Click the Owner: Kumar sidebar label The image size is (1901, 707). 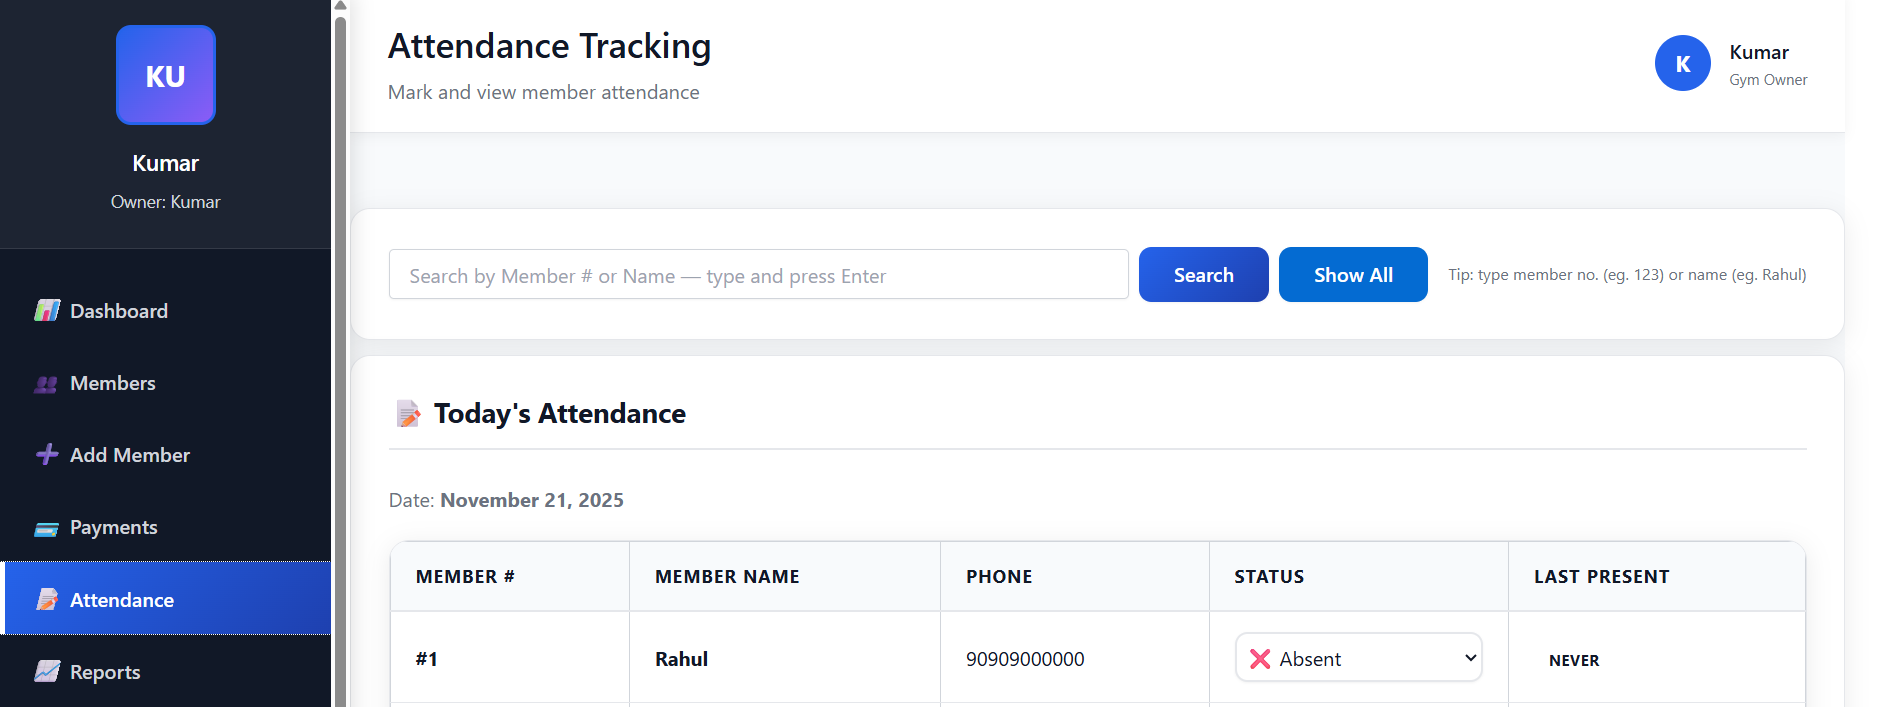tap(166, 202)
